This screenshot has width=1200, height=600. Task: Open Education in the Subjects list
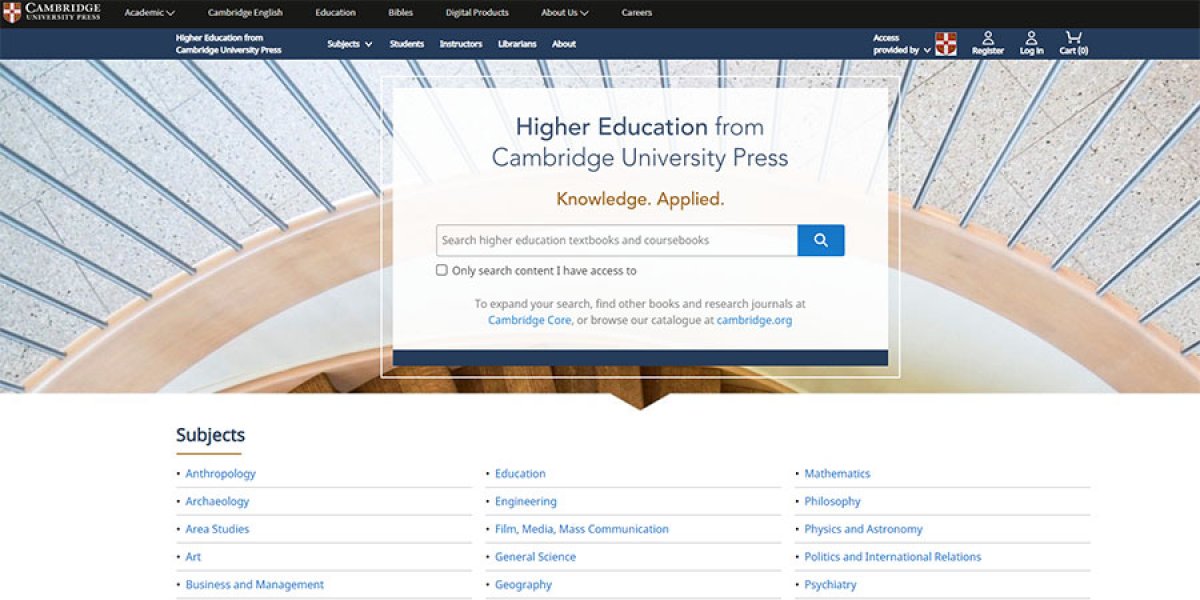[520, 473]
